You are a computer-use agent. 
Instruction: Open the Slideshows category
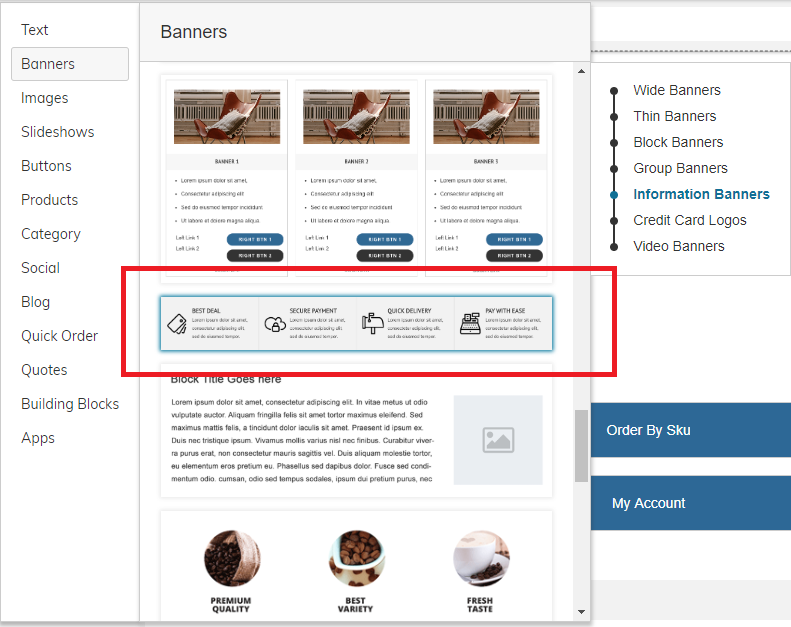(58, 132)
